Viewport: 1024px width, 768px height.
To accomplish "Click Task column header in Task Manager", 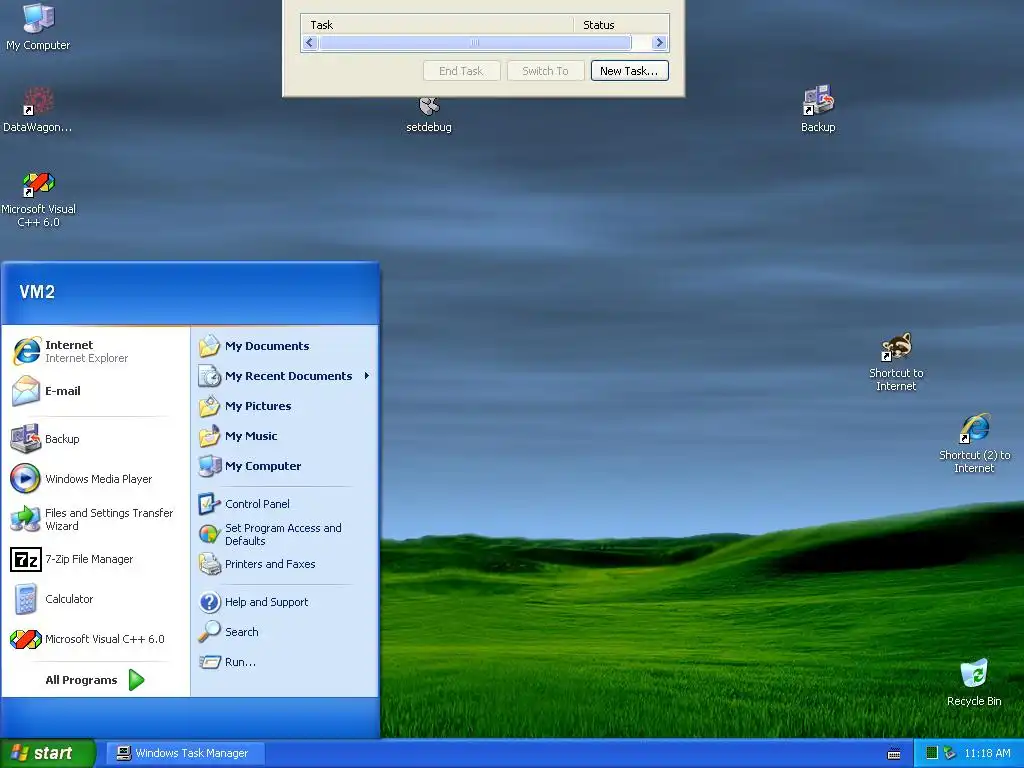I will [438, 25].
